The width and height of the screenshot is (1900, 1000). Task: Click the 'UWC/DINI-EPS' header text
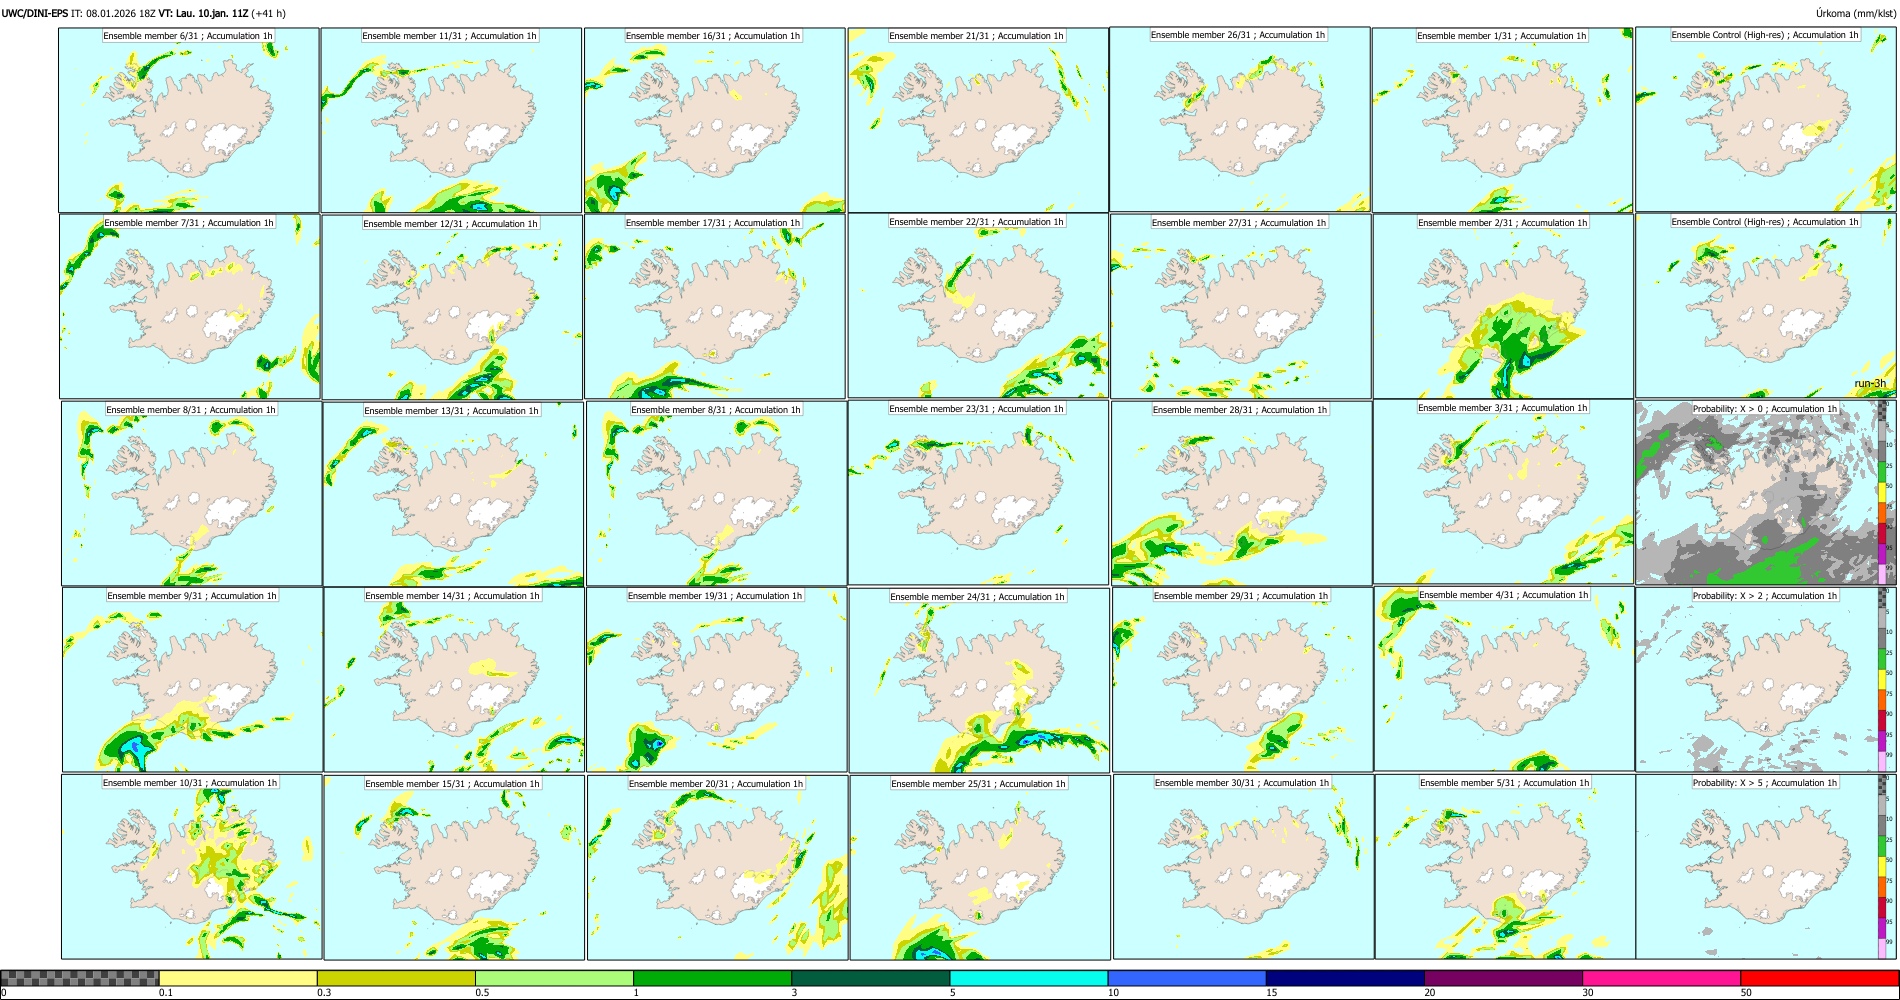[35, 13]
